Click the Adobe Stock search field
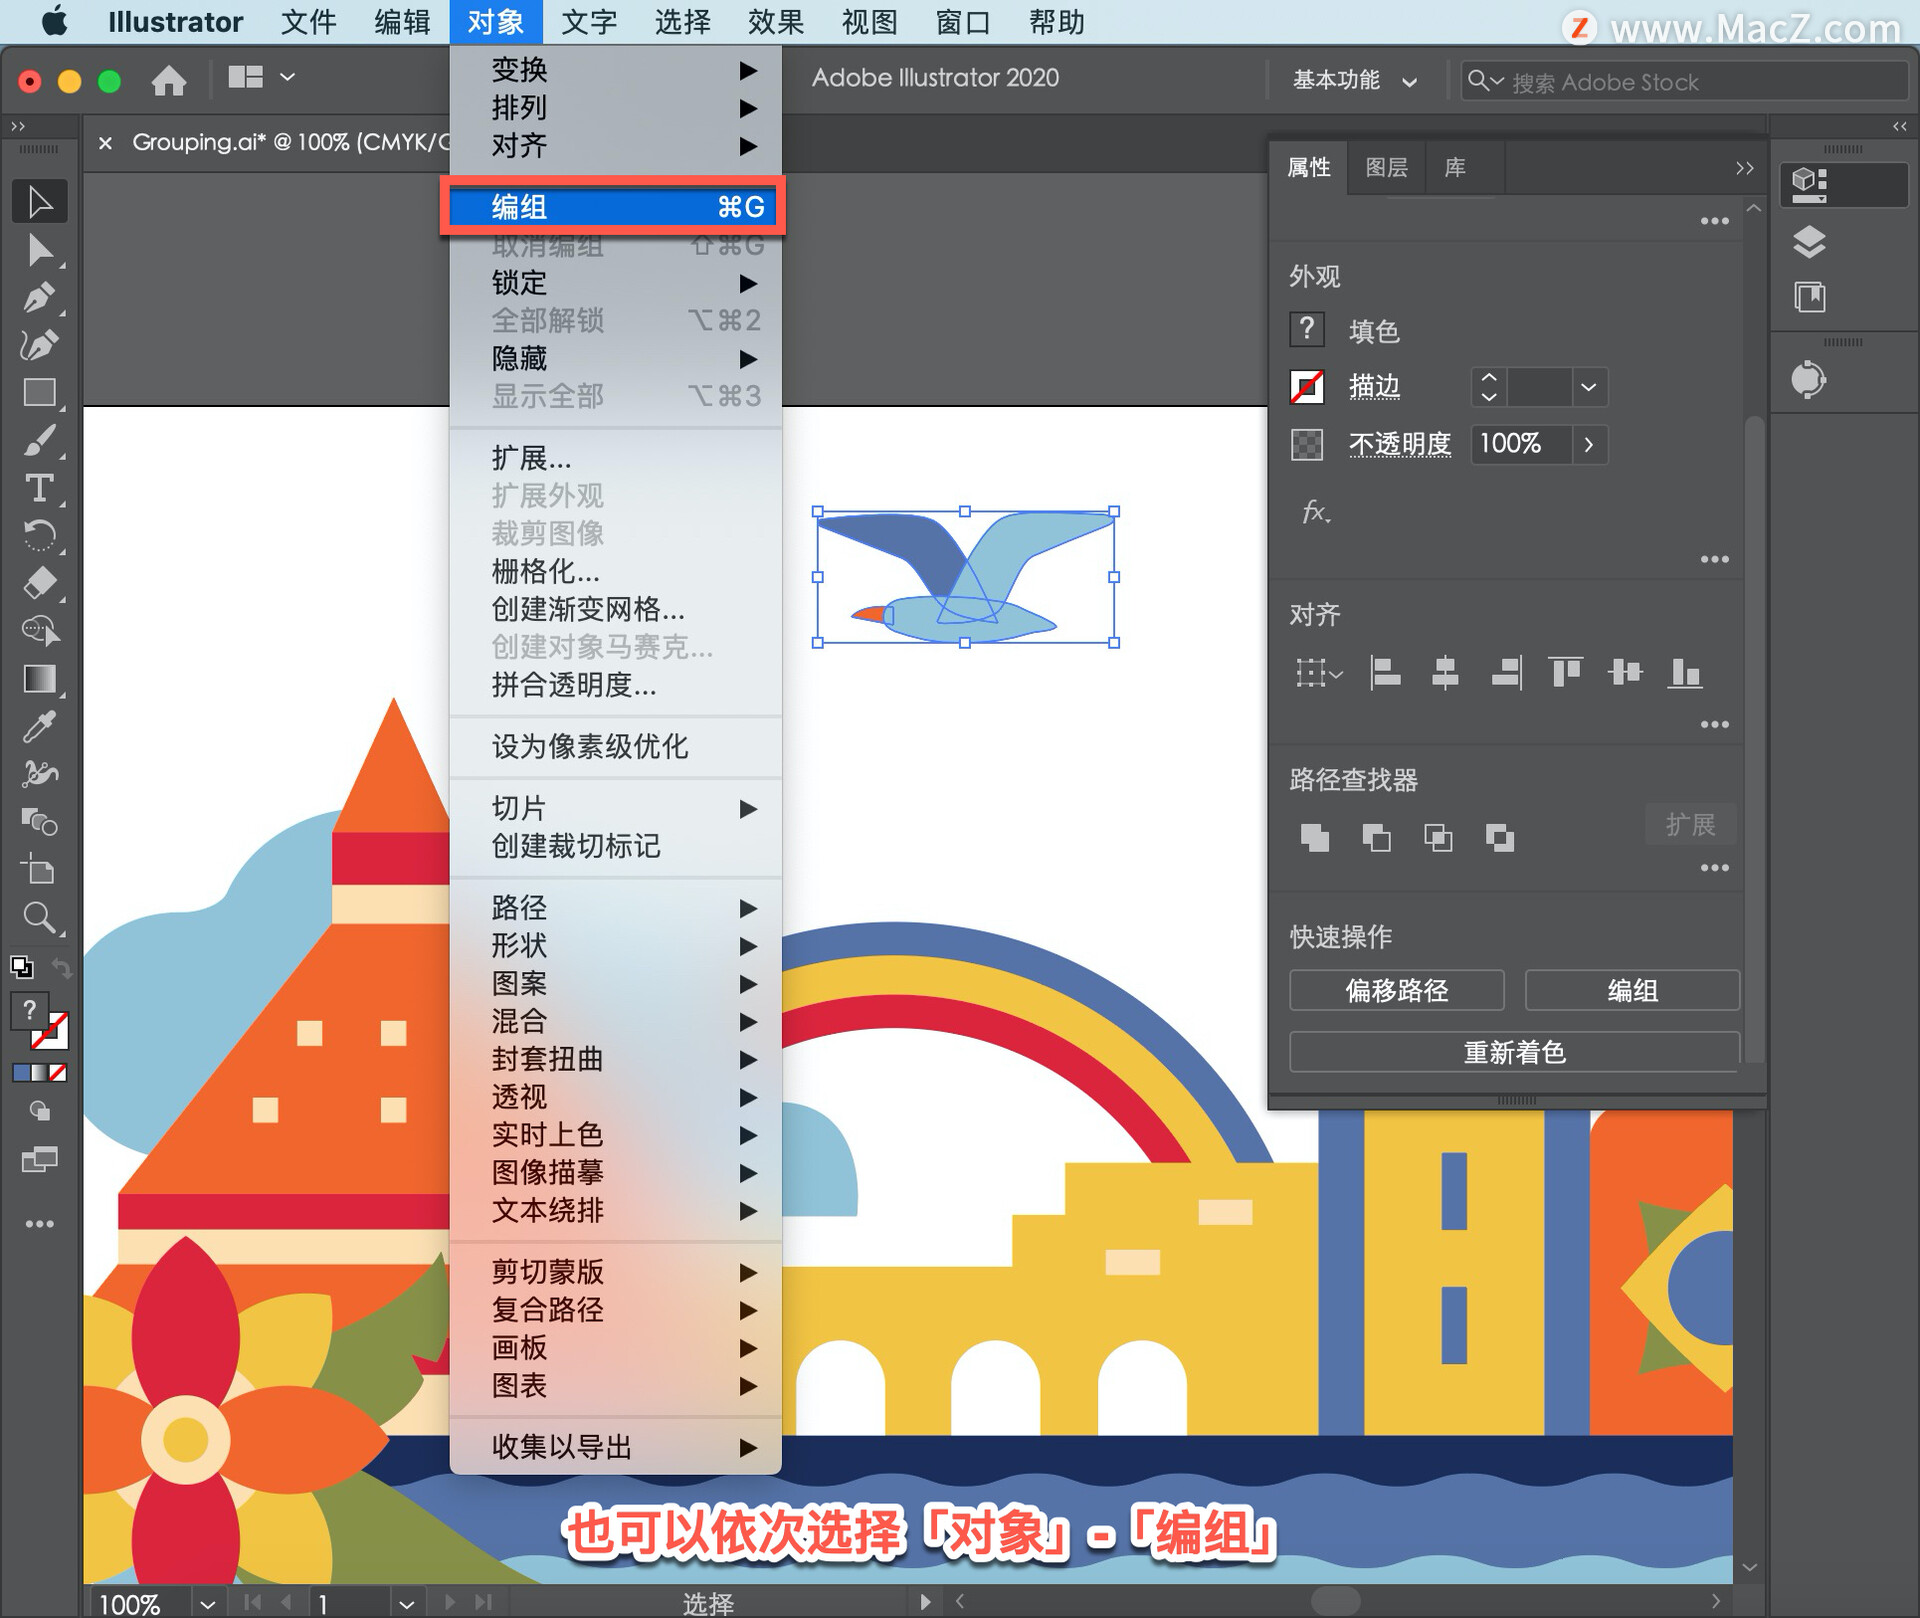This screenshot has height=1618, width=1920. pyautogui.click(x=1684, y=81)
